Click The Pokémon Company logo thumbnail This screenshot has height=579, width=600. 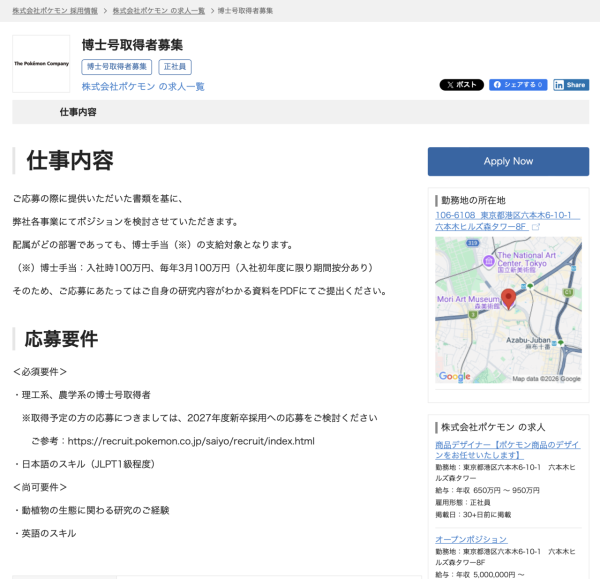pos(41,64)
